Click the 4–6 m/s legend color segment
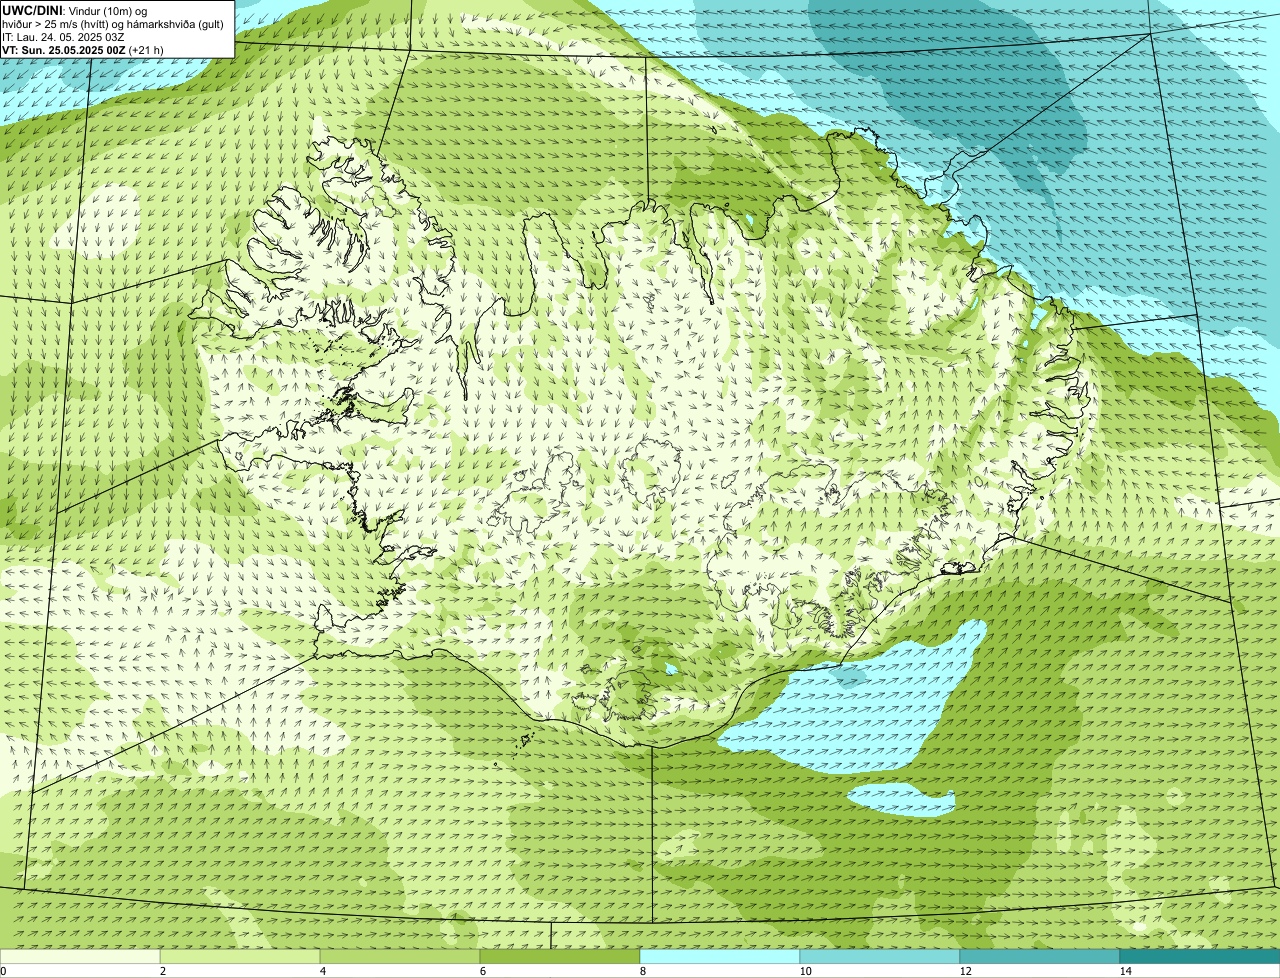Viewport: 1280px width, 978px height. (x=400, y=956)
